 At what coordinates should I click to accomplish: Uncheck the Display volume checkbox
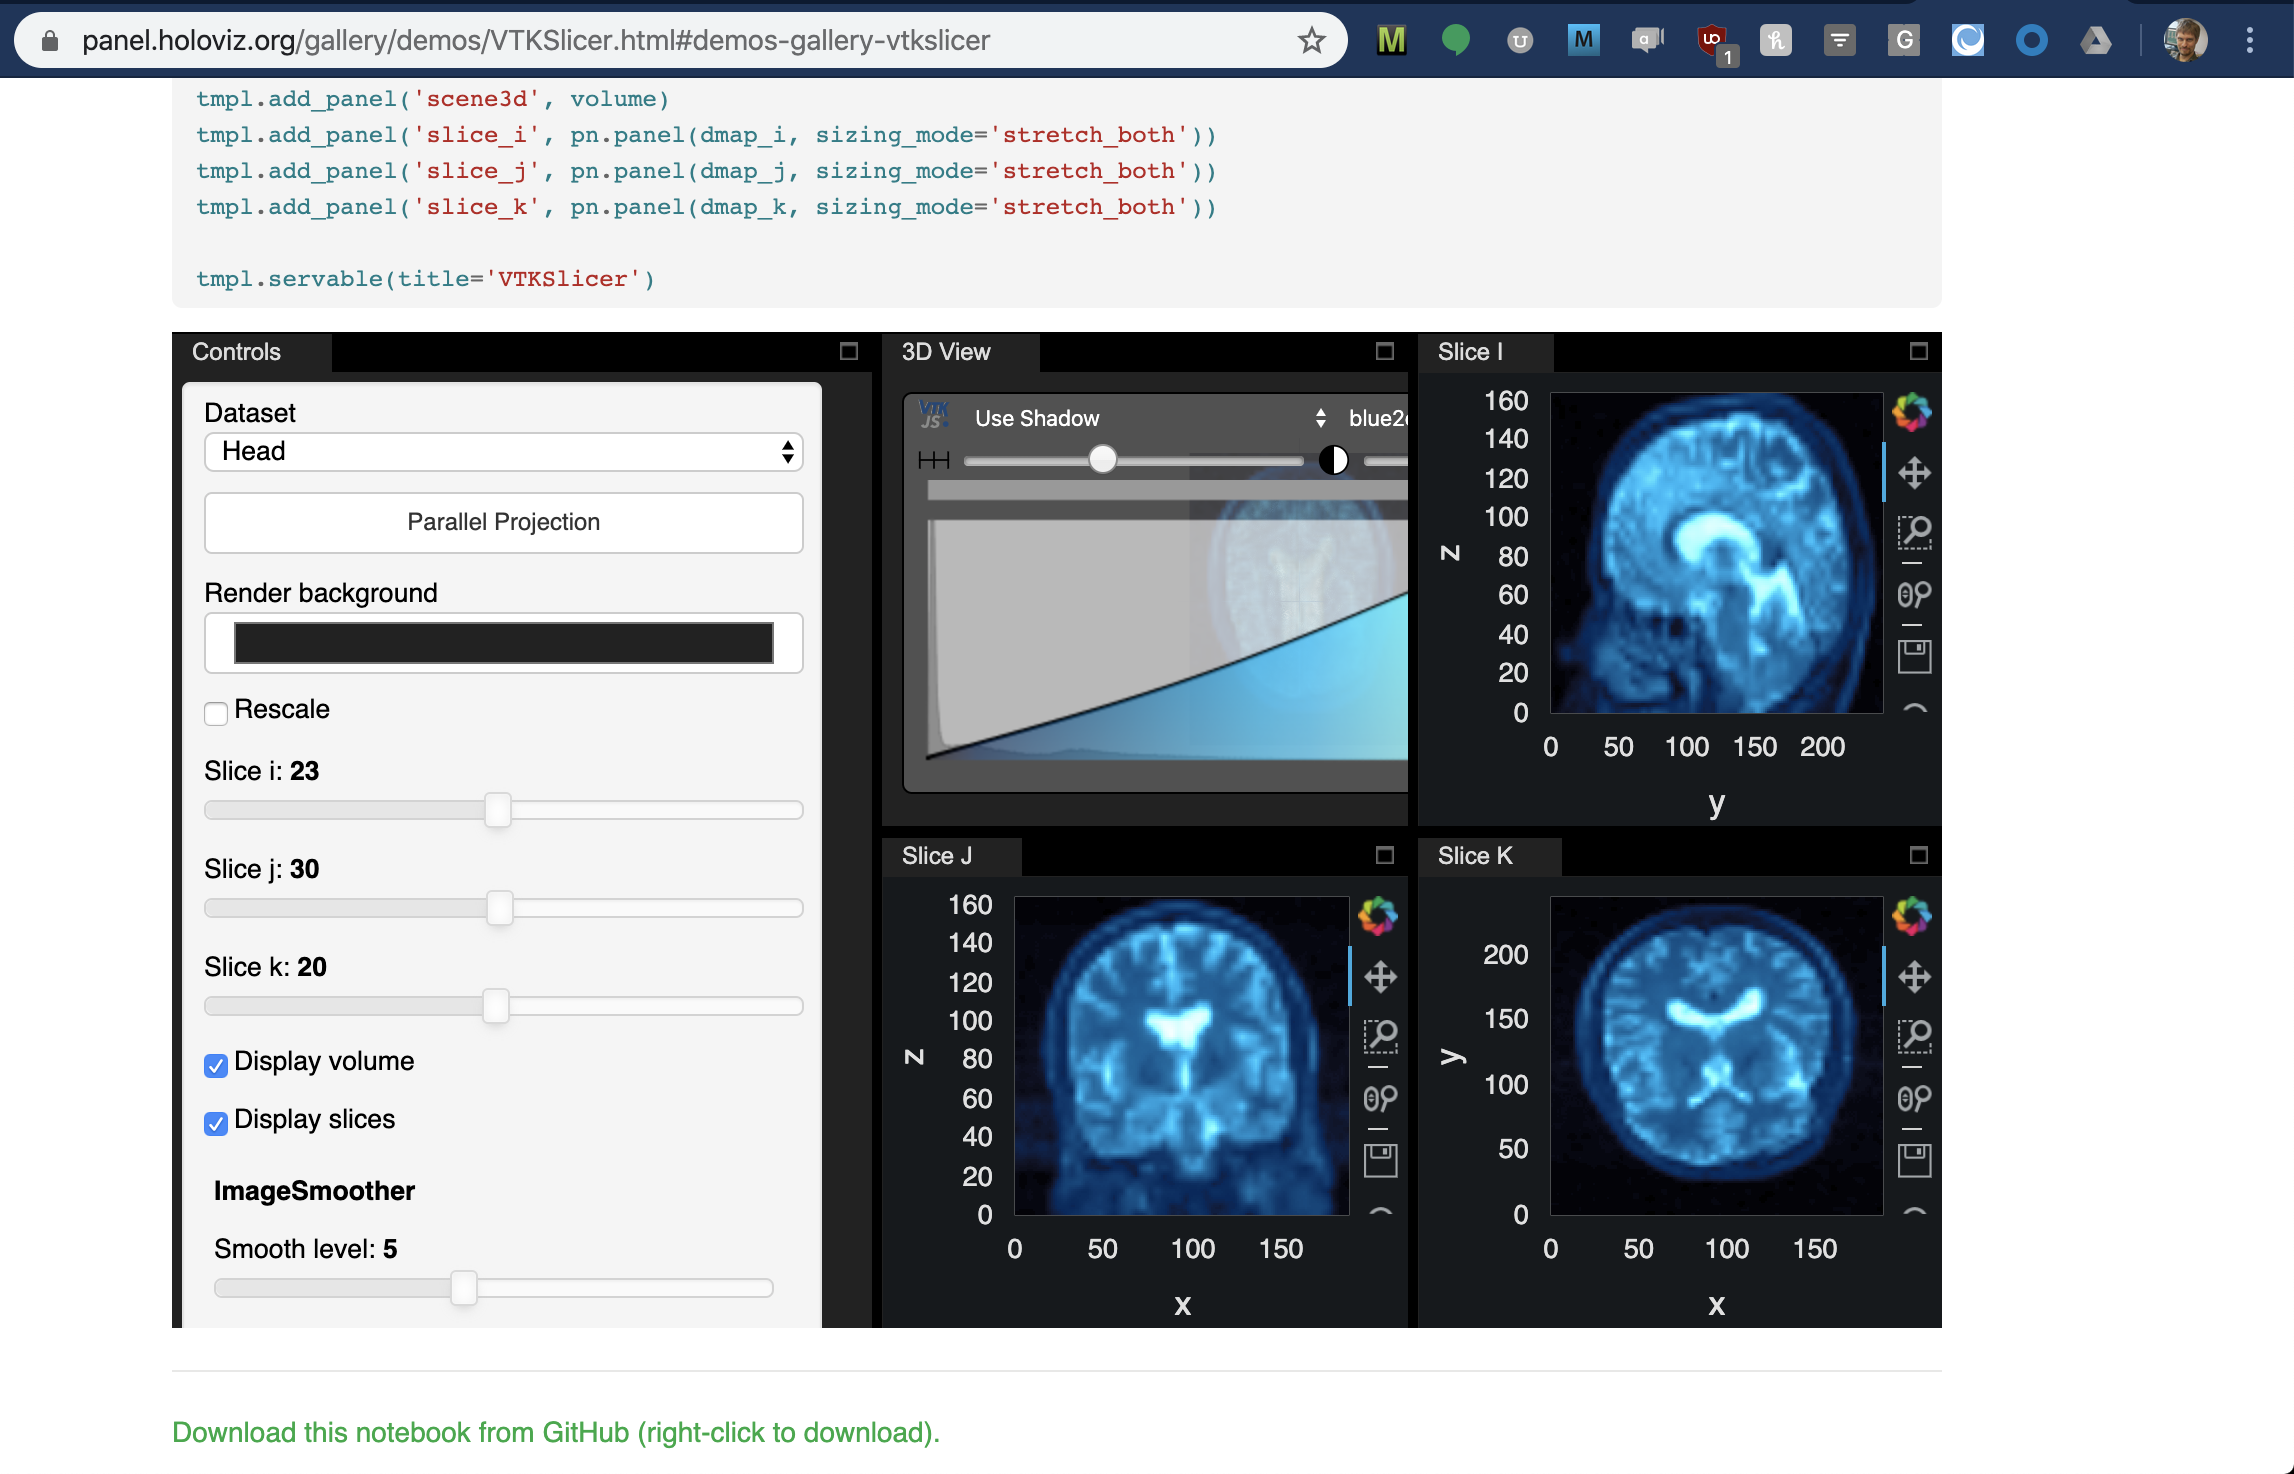pos(216,1066)
